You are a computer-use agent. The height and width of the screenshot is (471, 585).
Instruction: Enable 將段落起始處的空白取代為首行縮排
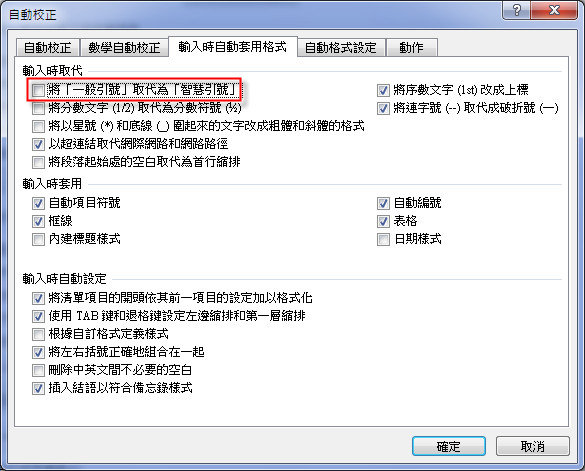coord(38,162)
